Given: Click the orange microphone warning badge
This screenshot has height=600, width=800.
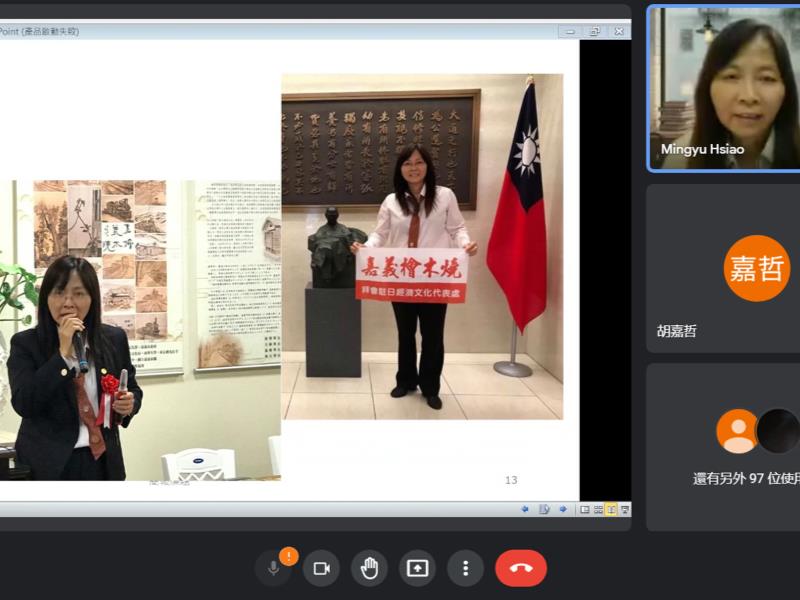Looking at the screenshot, I should tap(289, 556).
